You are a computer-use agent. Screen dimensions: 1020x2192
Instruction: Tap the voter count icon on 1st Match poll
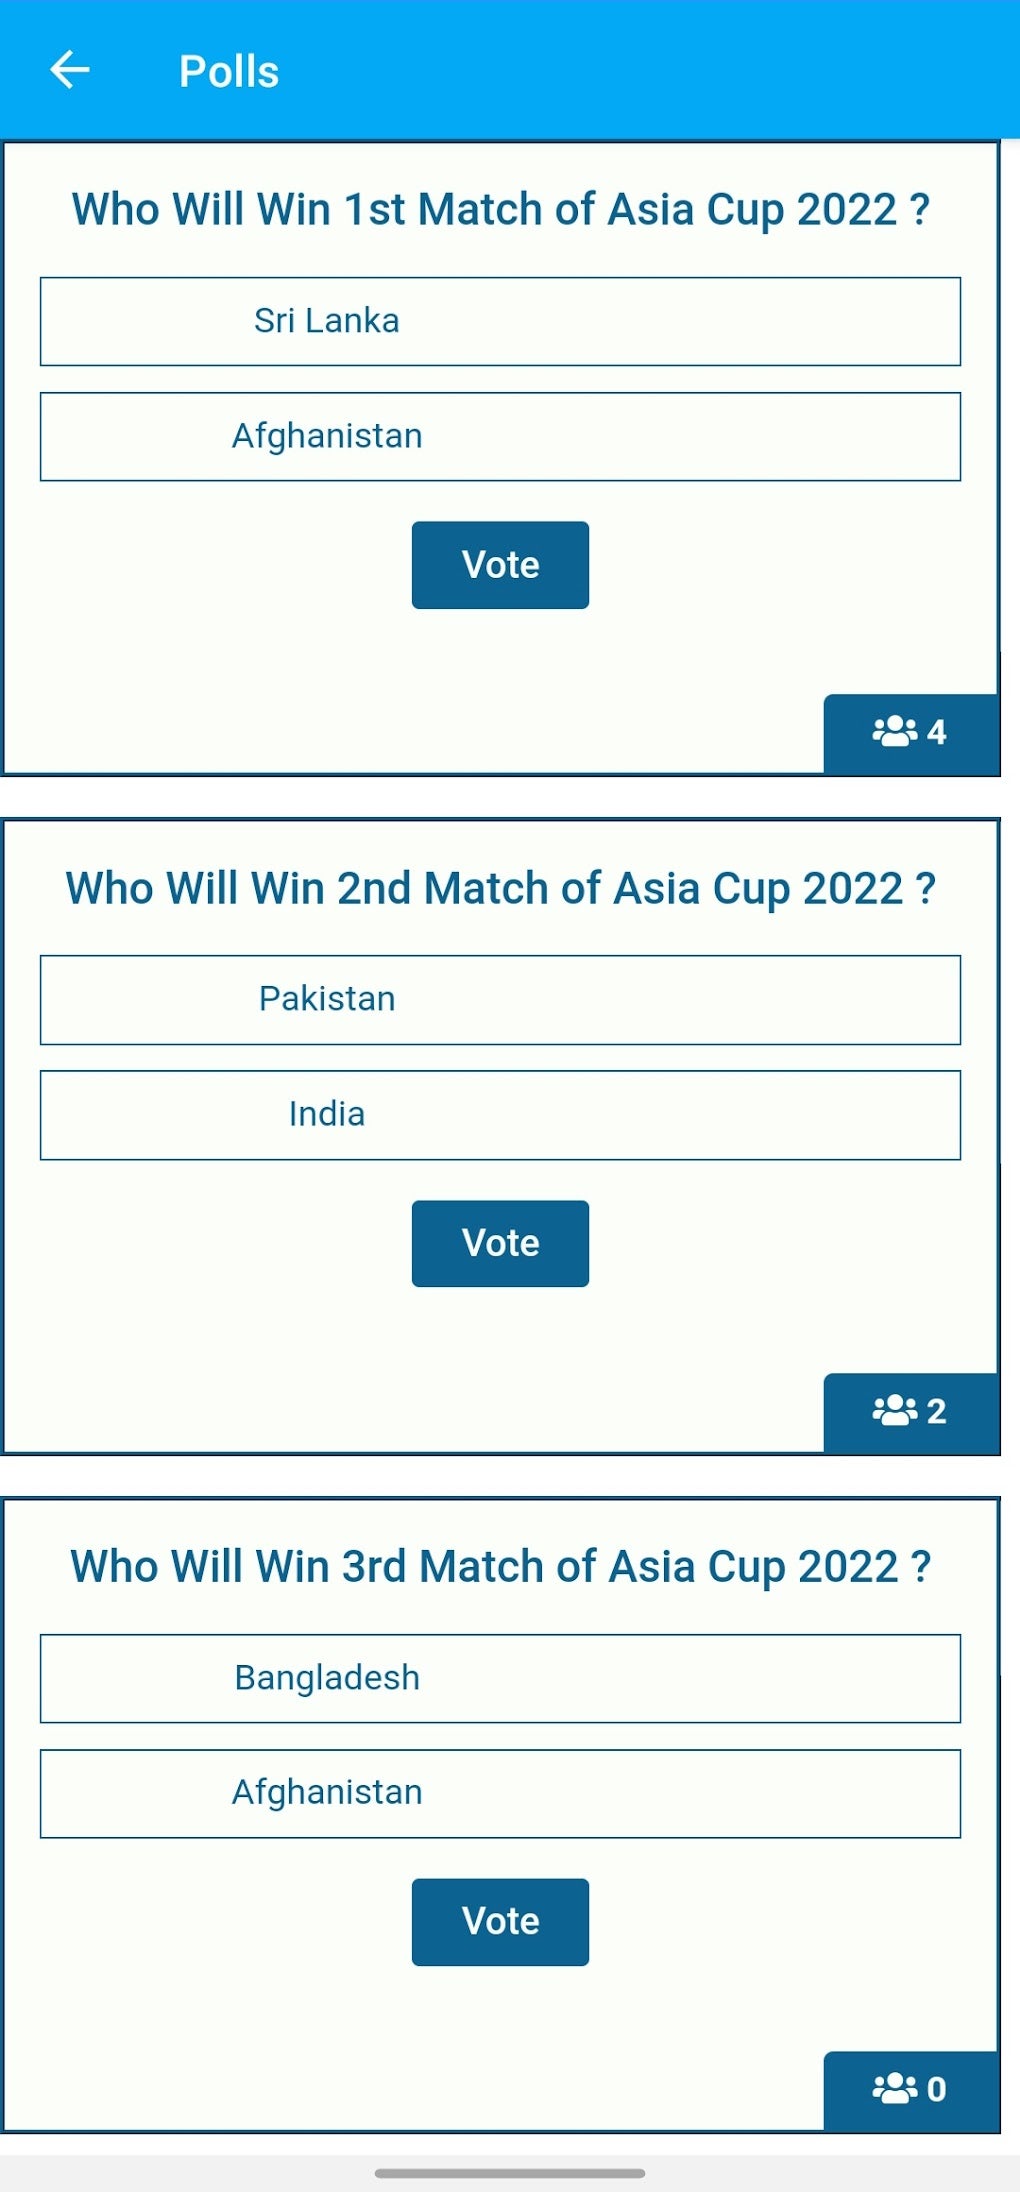click(x=894, y=731)
